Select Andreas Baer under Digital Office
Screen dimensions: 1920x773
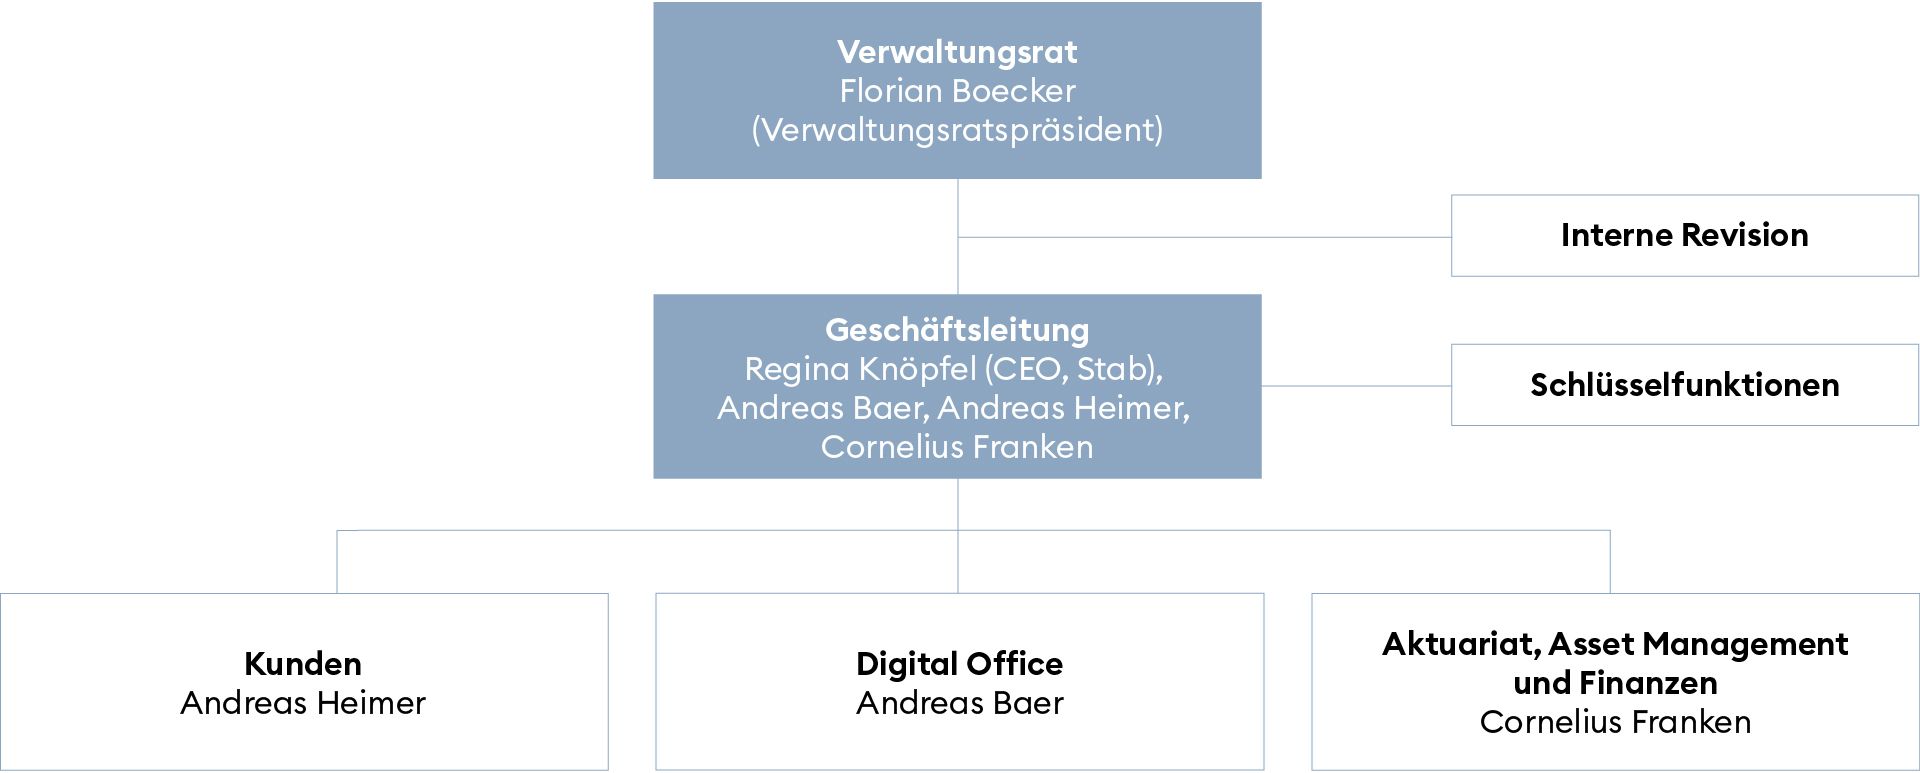(x=959, y=703)
